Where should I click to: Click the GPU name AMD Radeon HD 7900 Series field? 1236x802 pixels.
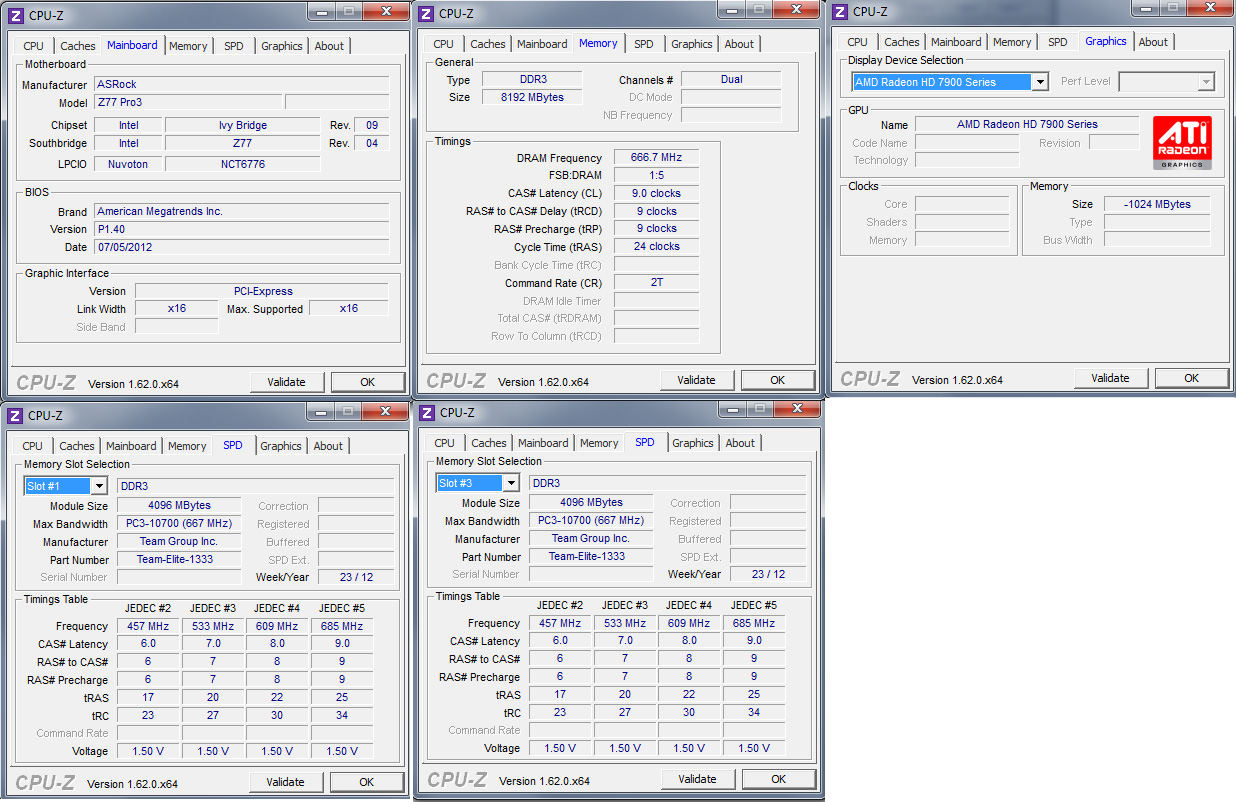click(1027, 124)
